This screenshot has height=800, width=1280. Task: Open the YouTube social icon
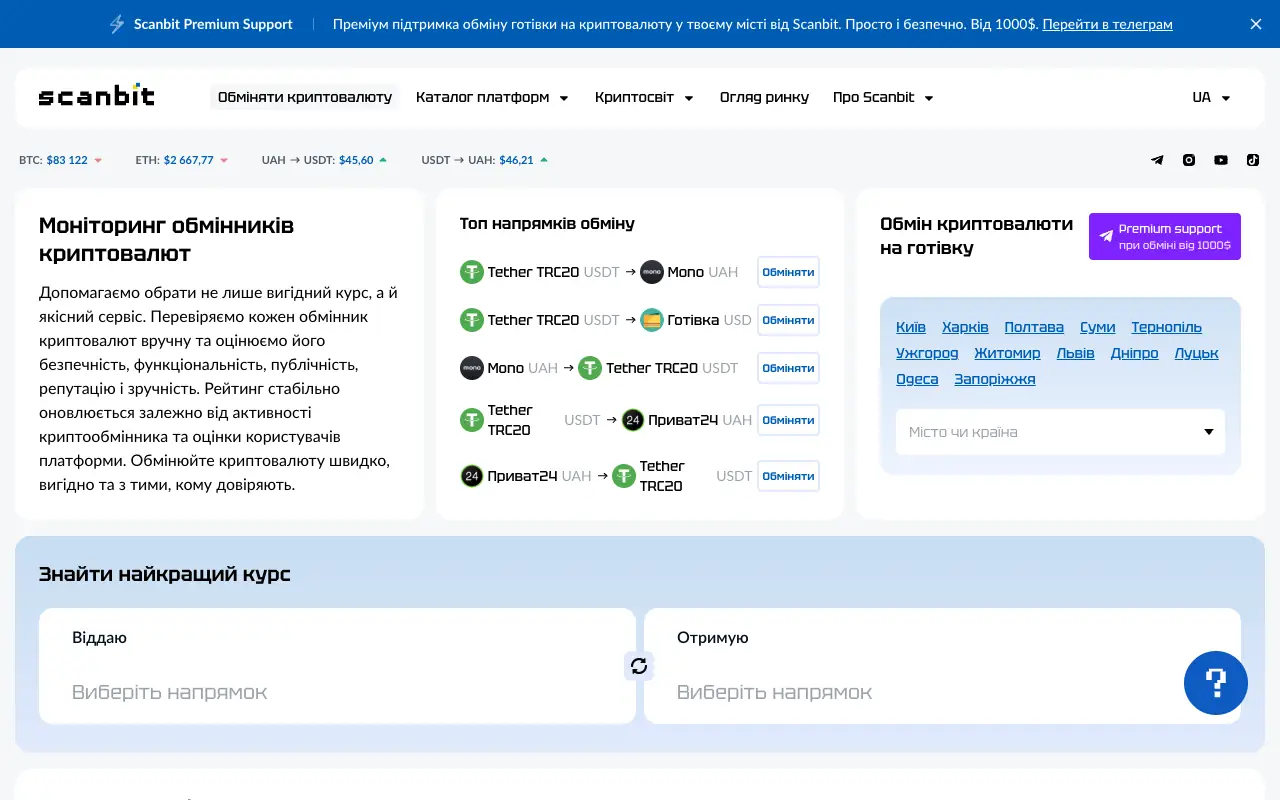coord(1221,160)
